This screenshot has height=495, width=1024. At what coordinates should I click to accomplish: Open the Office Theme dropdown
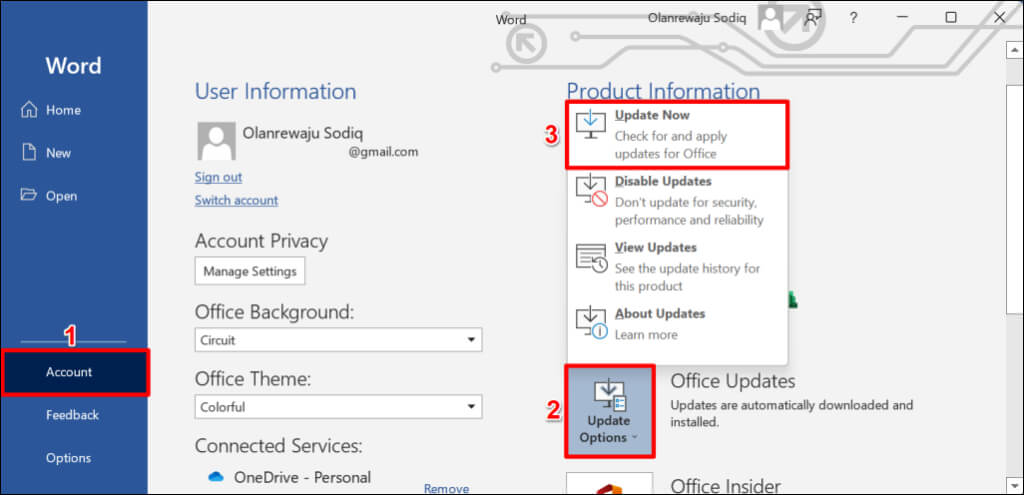click(338, 407)
